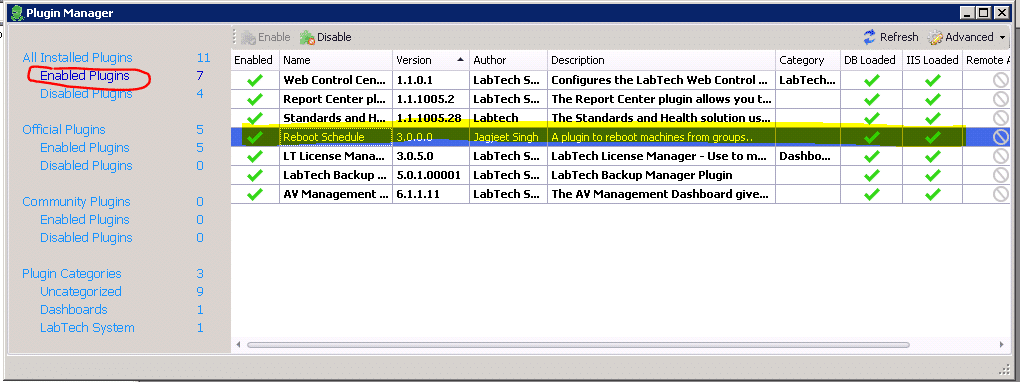
Task: Click the Enabled checkmark for AV Management
Action: [255, 194]
